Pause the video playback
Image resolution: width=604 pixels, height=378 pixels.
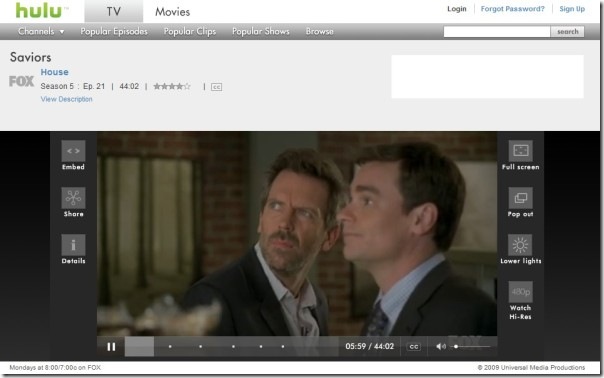pyautogui.click(x=111, y=347)
